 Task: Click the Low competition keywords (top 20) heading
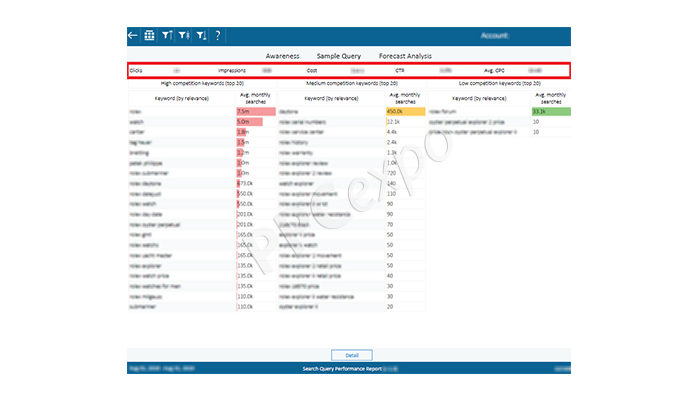click(x=499, y=83)
